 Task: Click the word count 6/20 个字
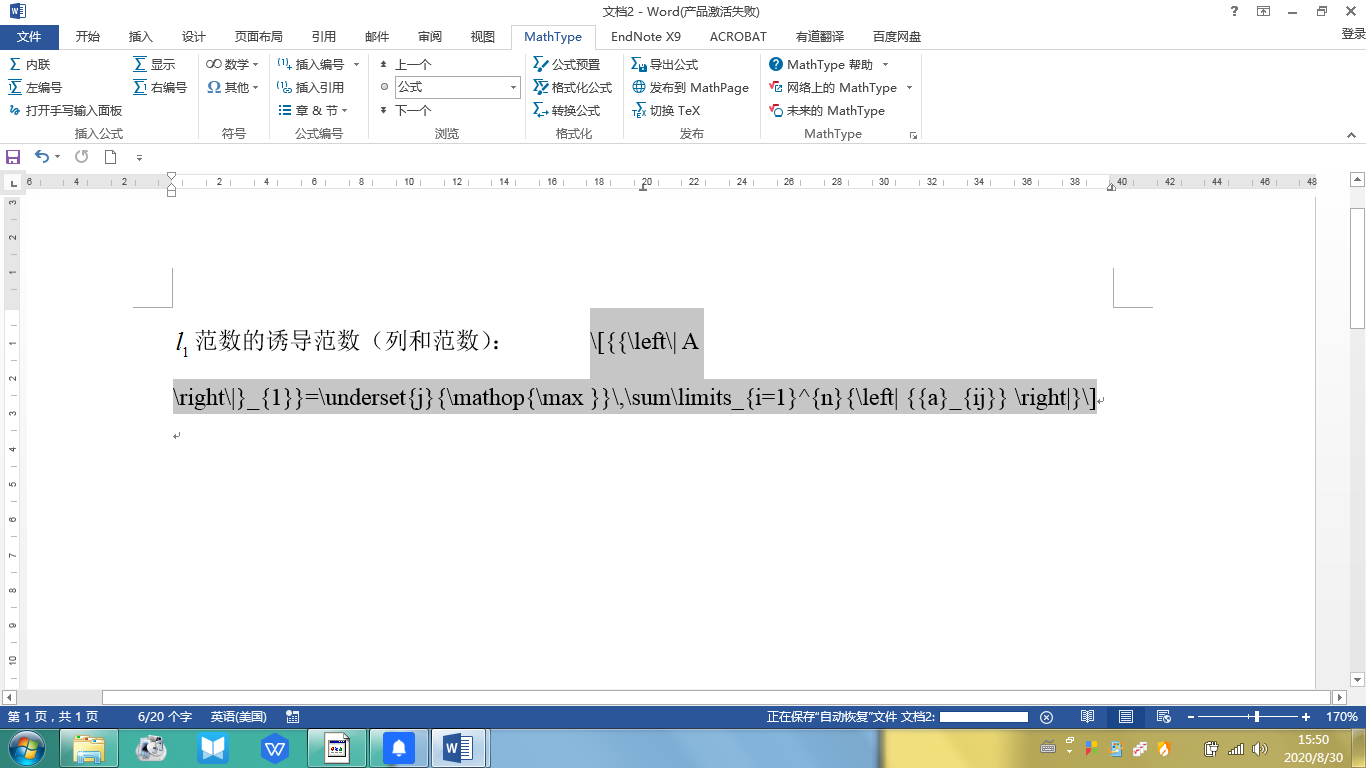click(165, 717)
